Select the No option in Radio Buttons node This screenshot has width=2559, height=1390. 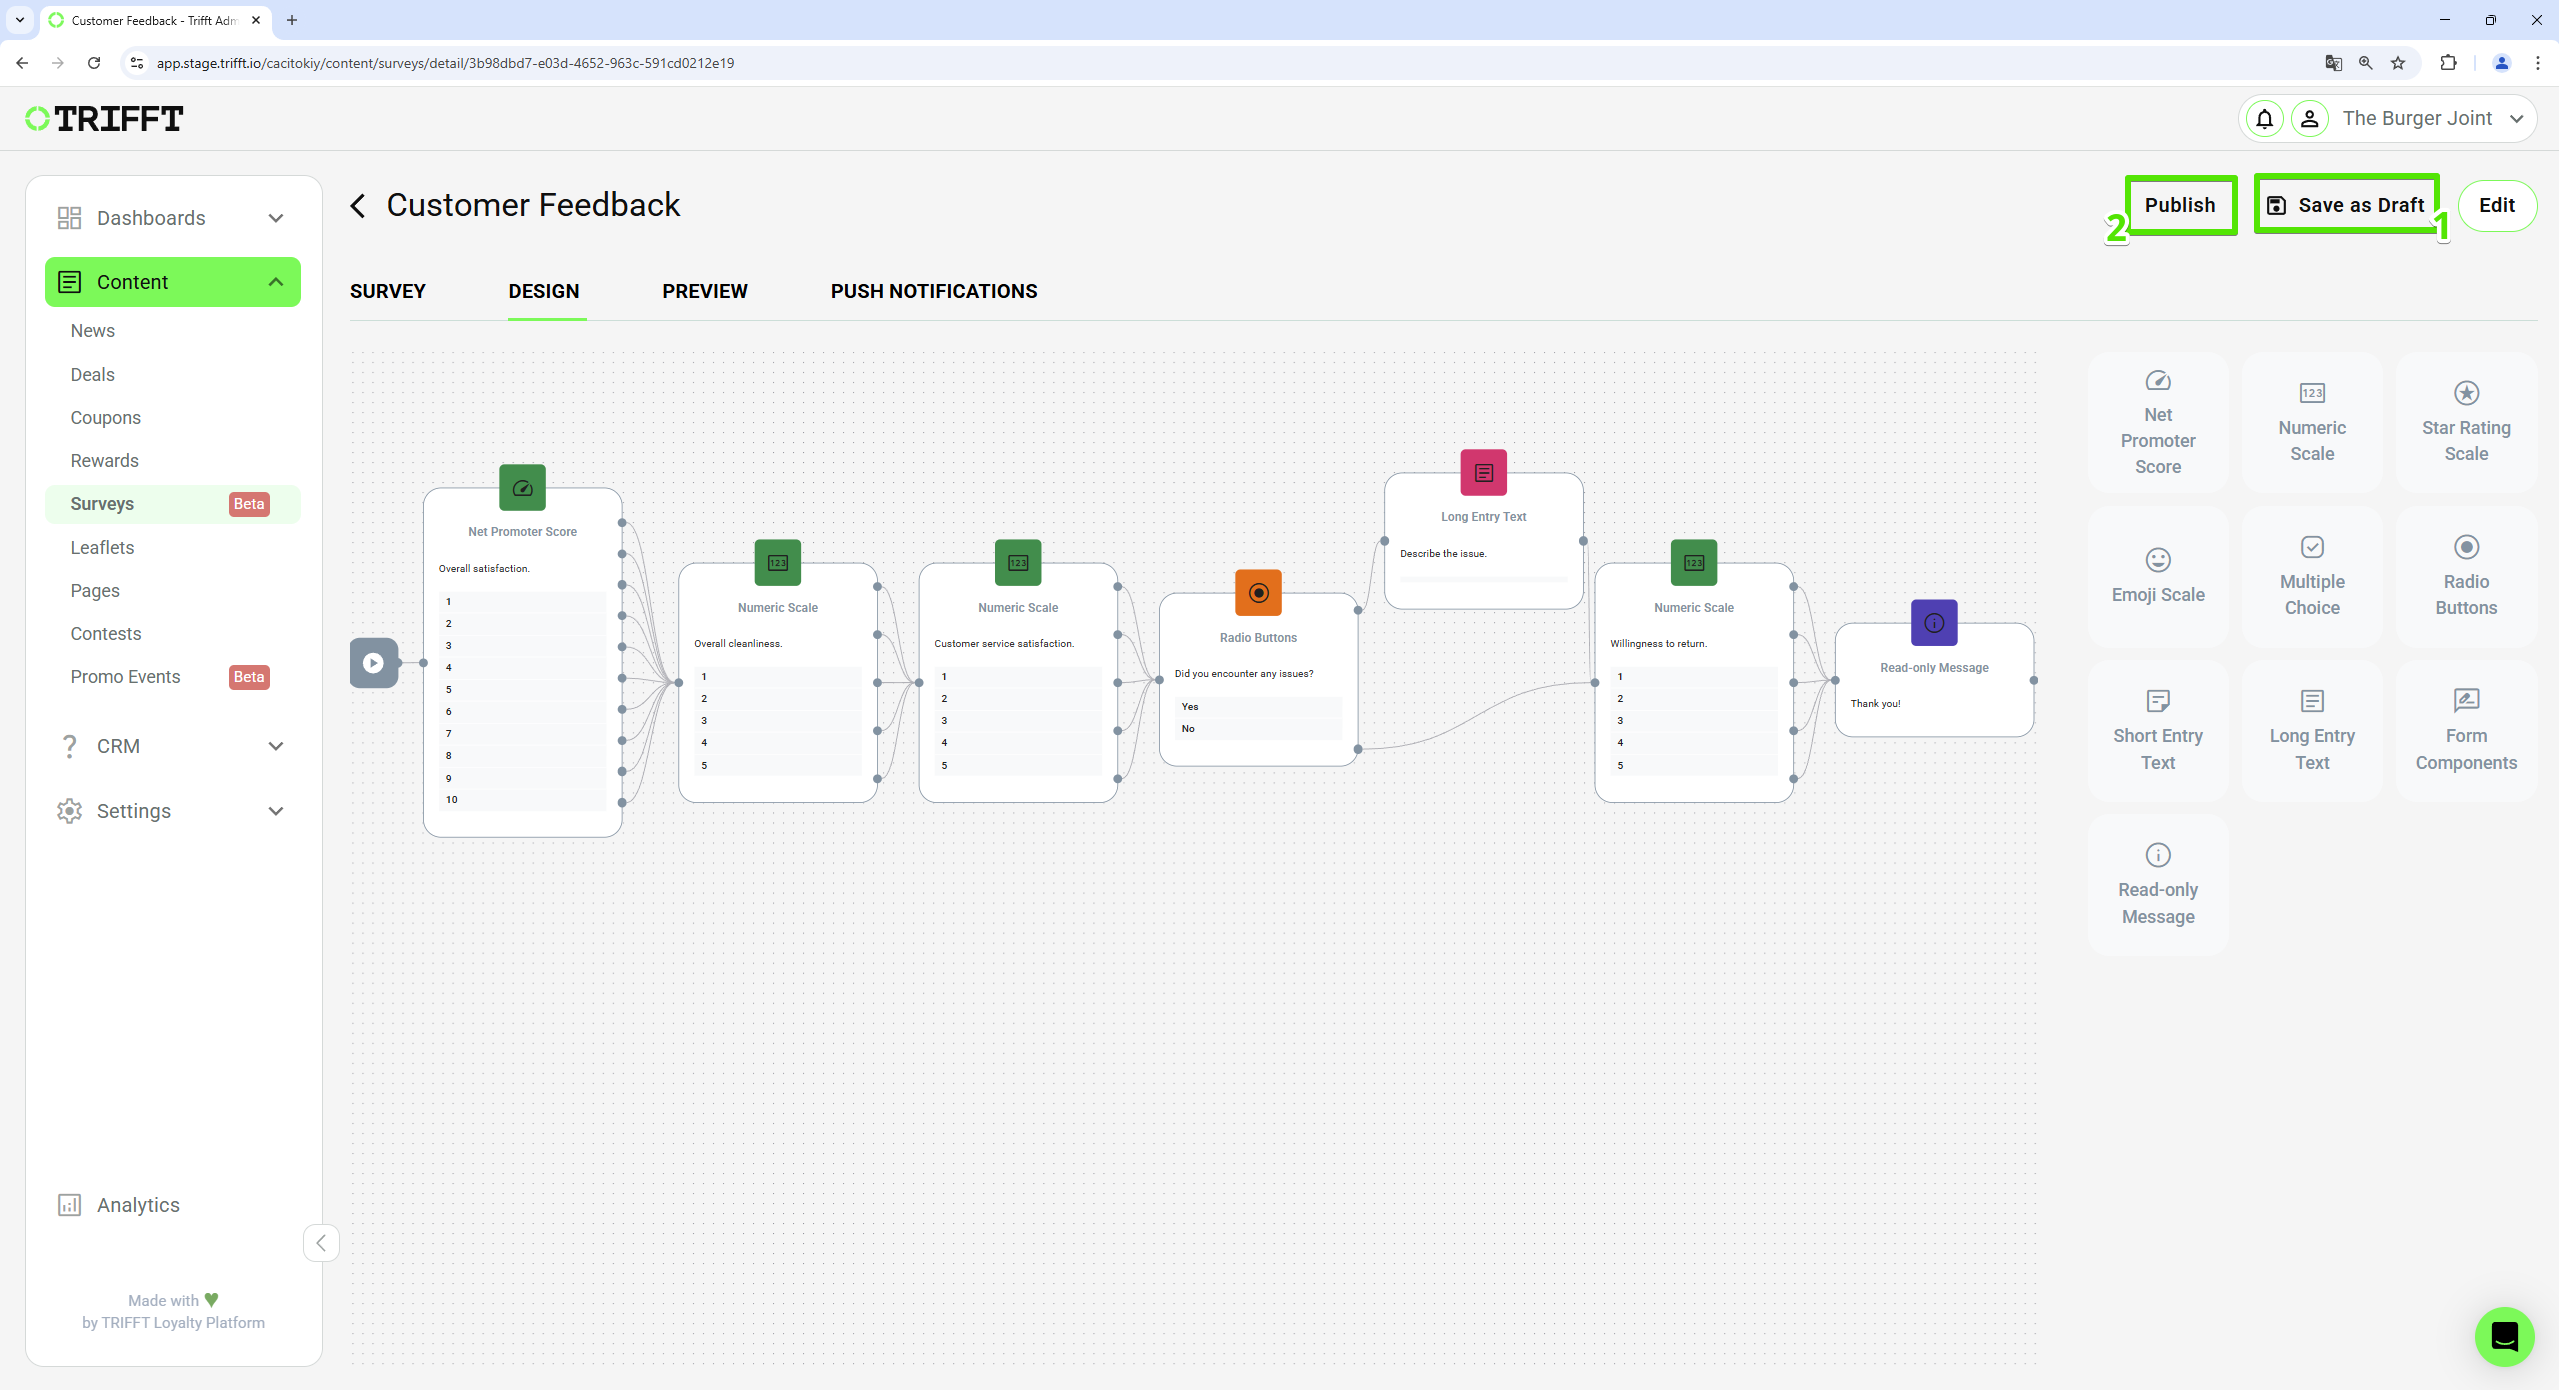[x=1258, y=729]
